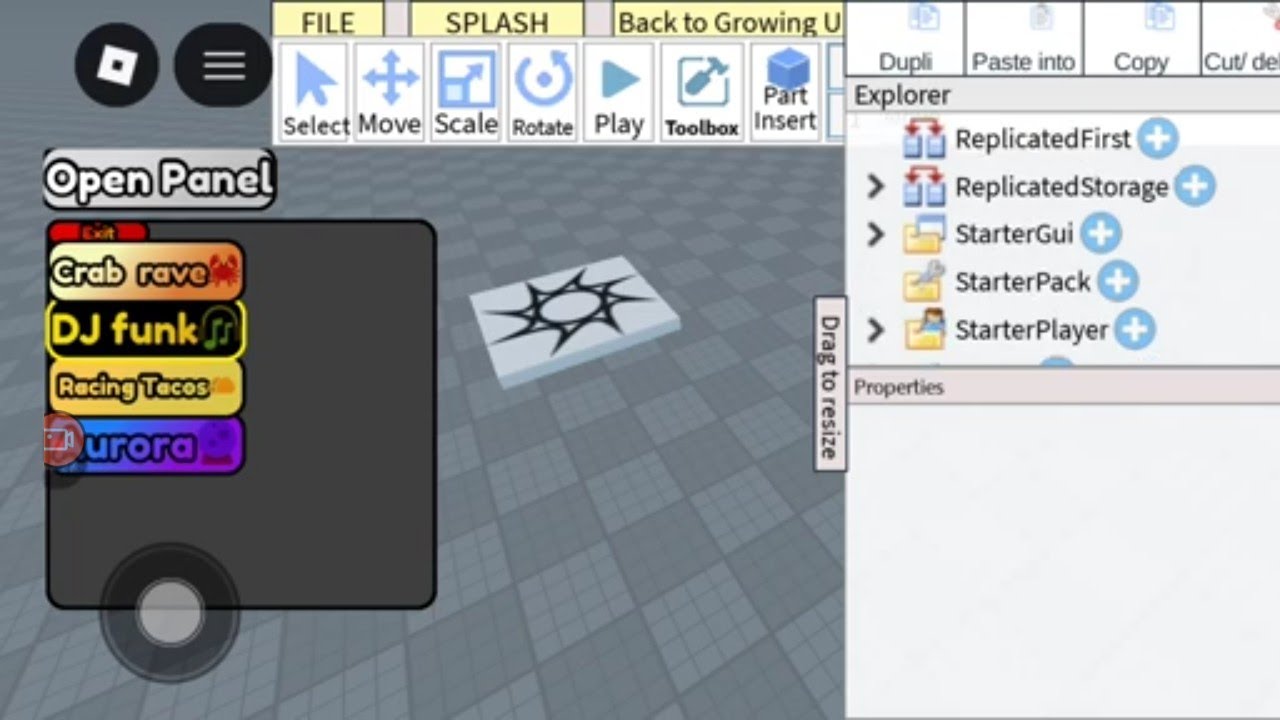Viewport: 1280px width, 720px height.
Task: Click the Explorer panel title
Action: pyautogui.click(x=902, y=95)
